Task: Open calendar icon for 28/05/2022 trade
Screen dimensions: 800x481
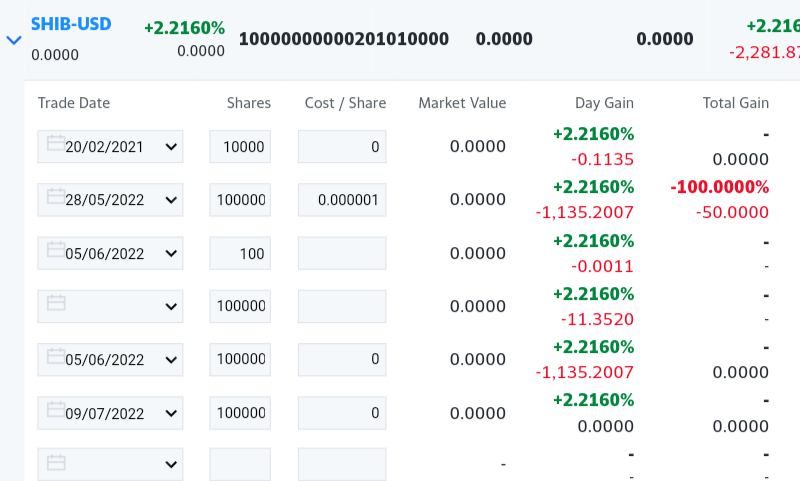Action: pos(56,196)
